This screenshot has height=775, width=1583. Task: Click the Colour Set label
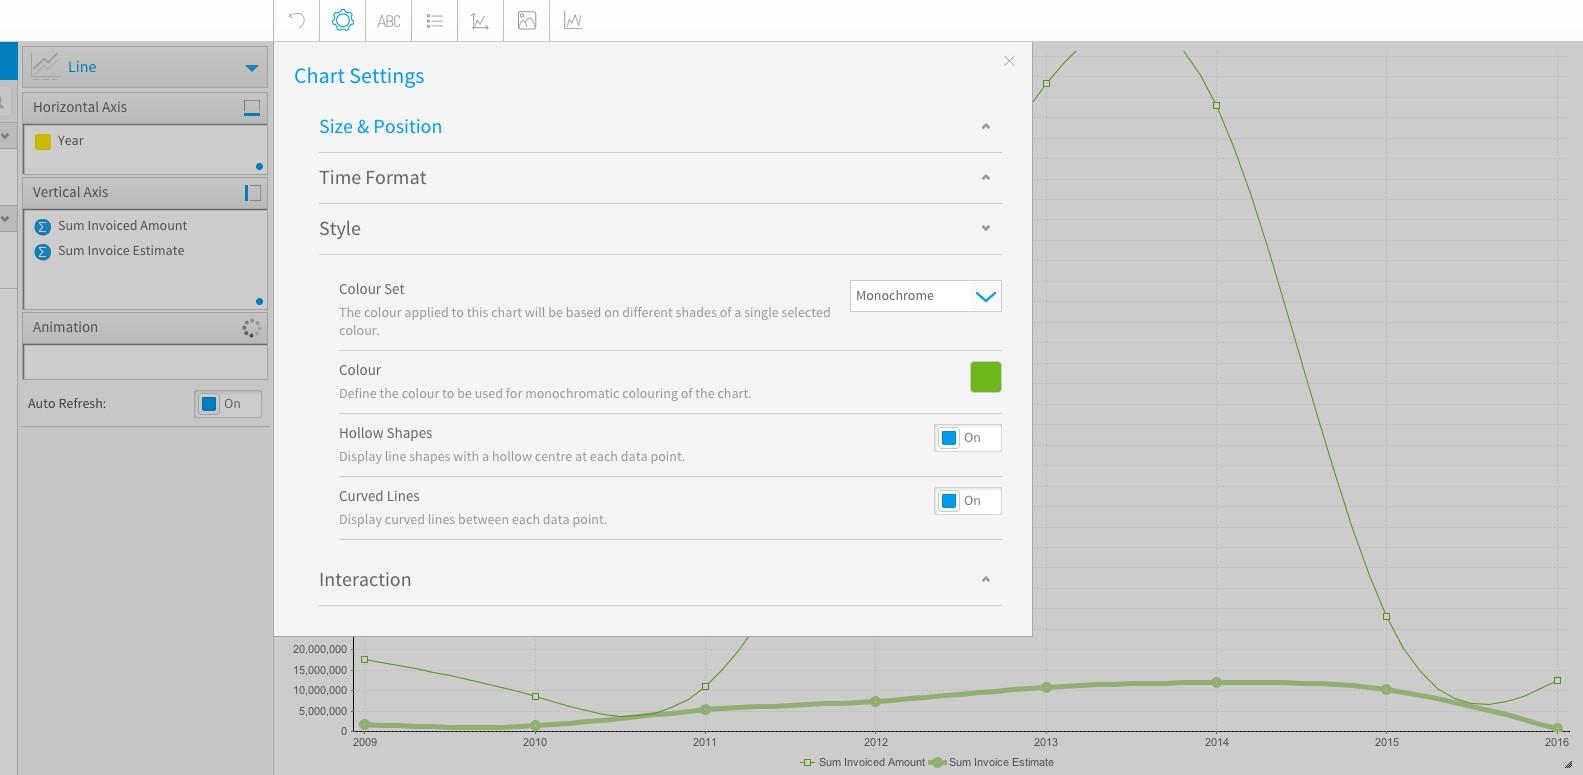[x=371, y=289]
